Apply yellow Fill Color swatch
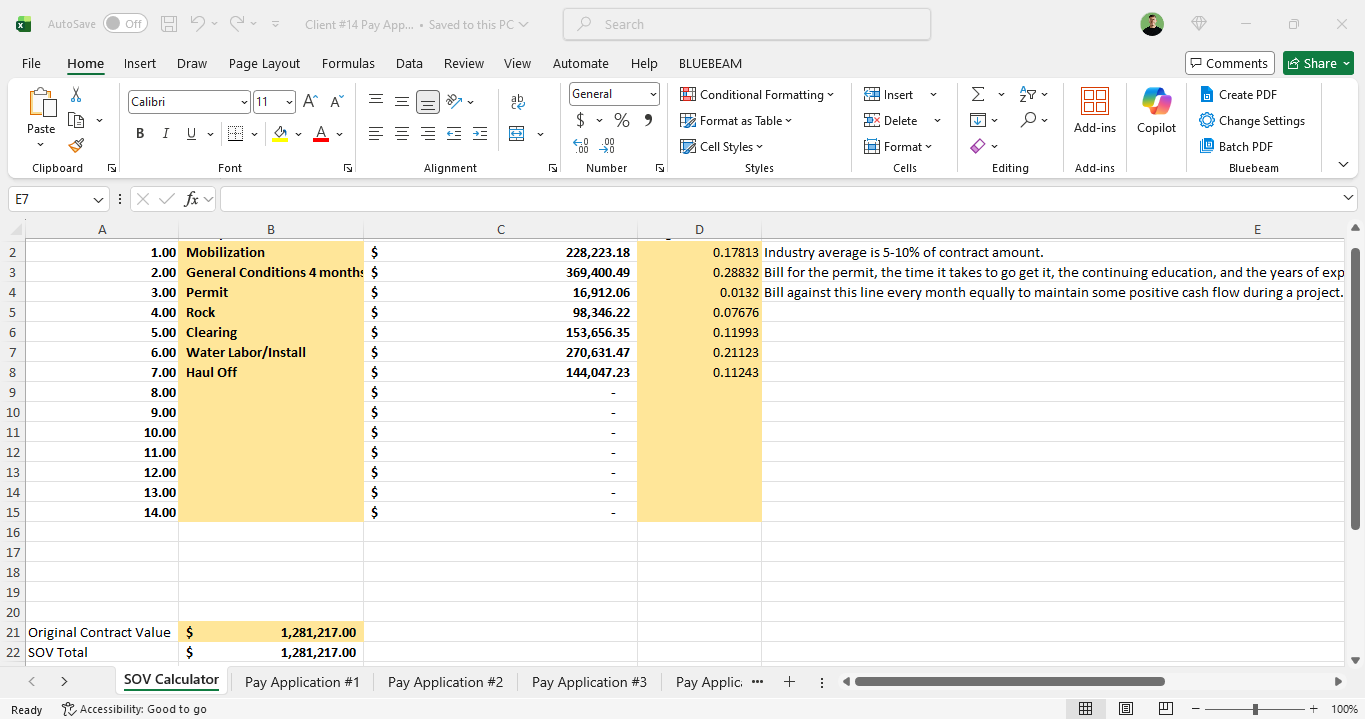 279,134
